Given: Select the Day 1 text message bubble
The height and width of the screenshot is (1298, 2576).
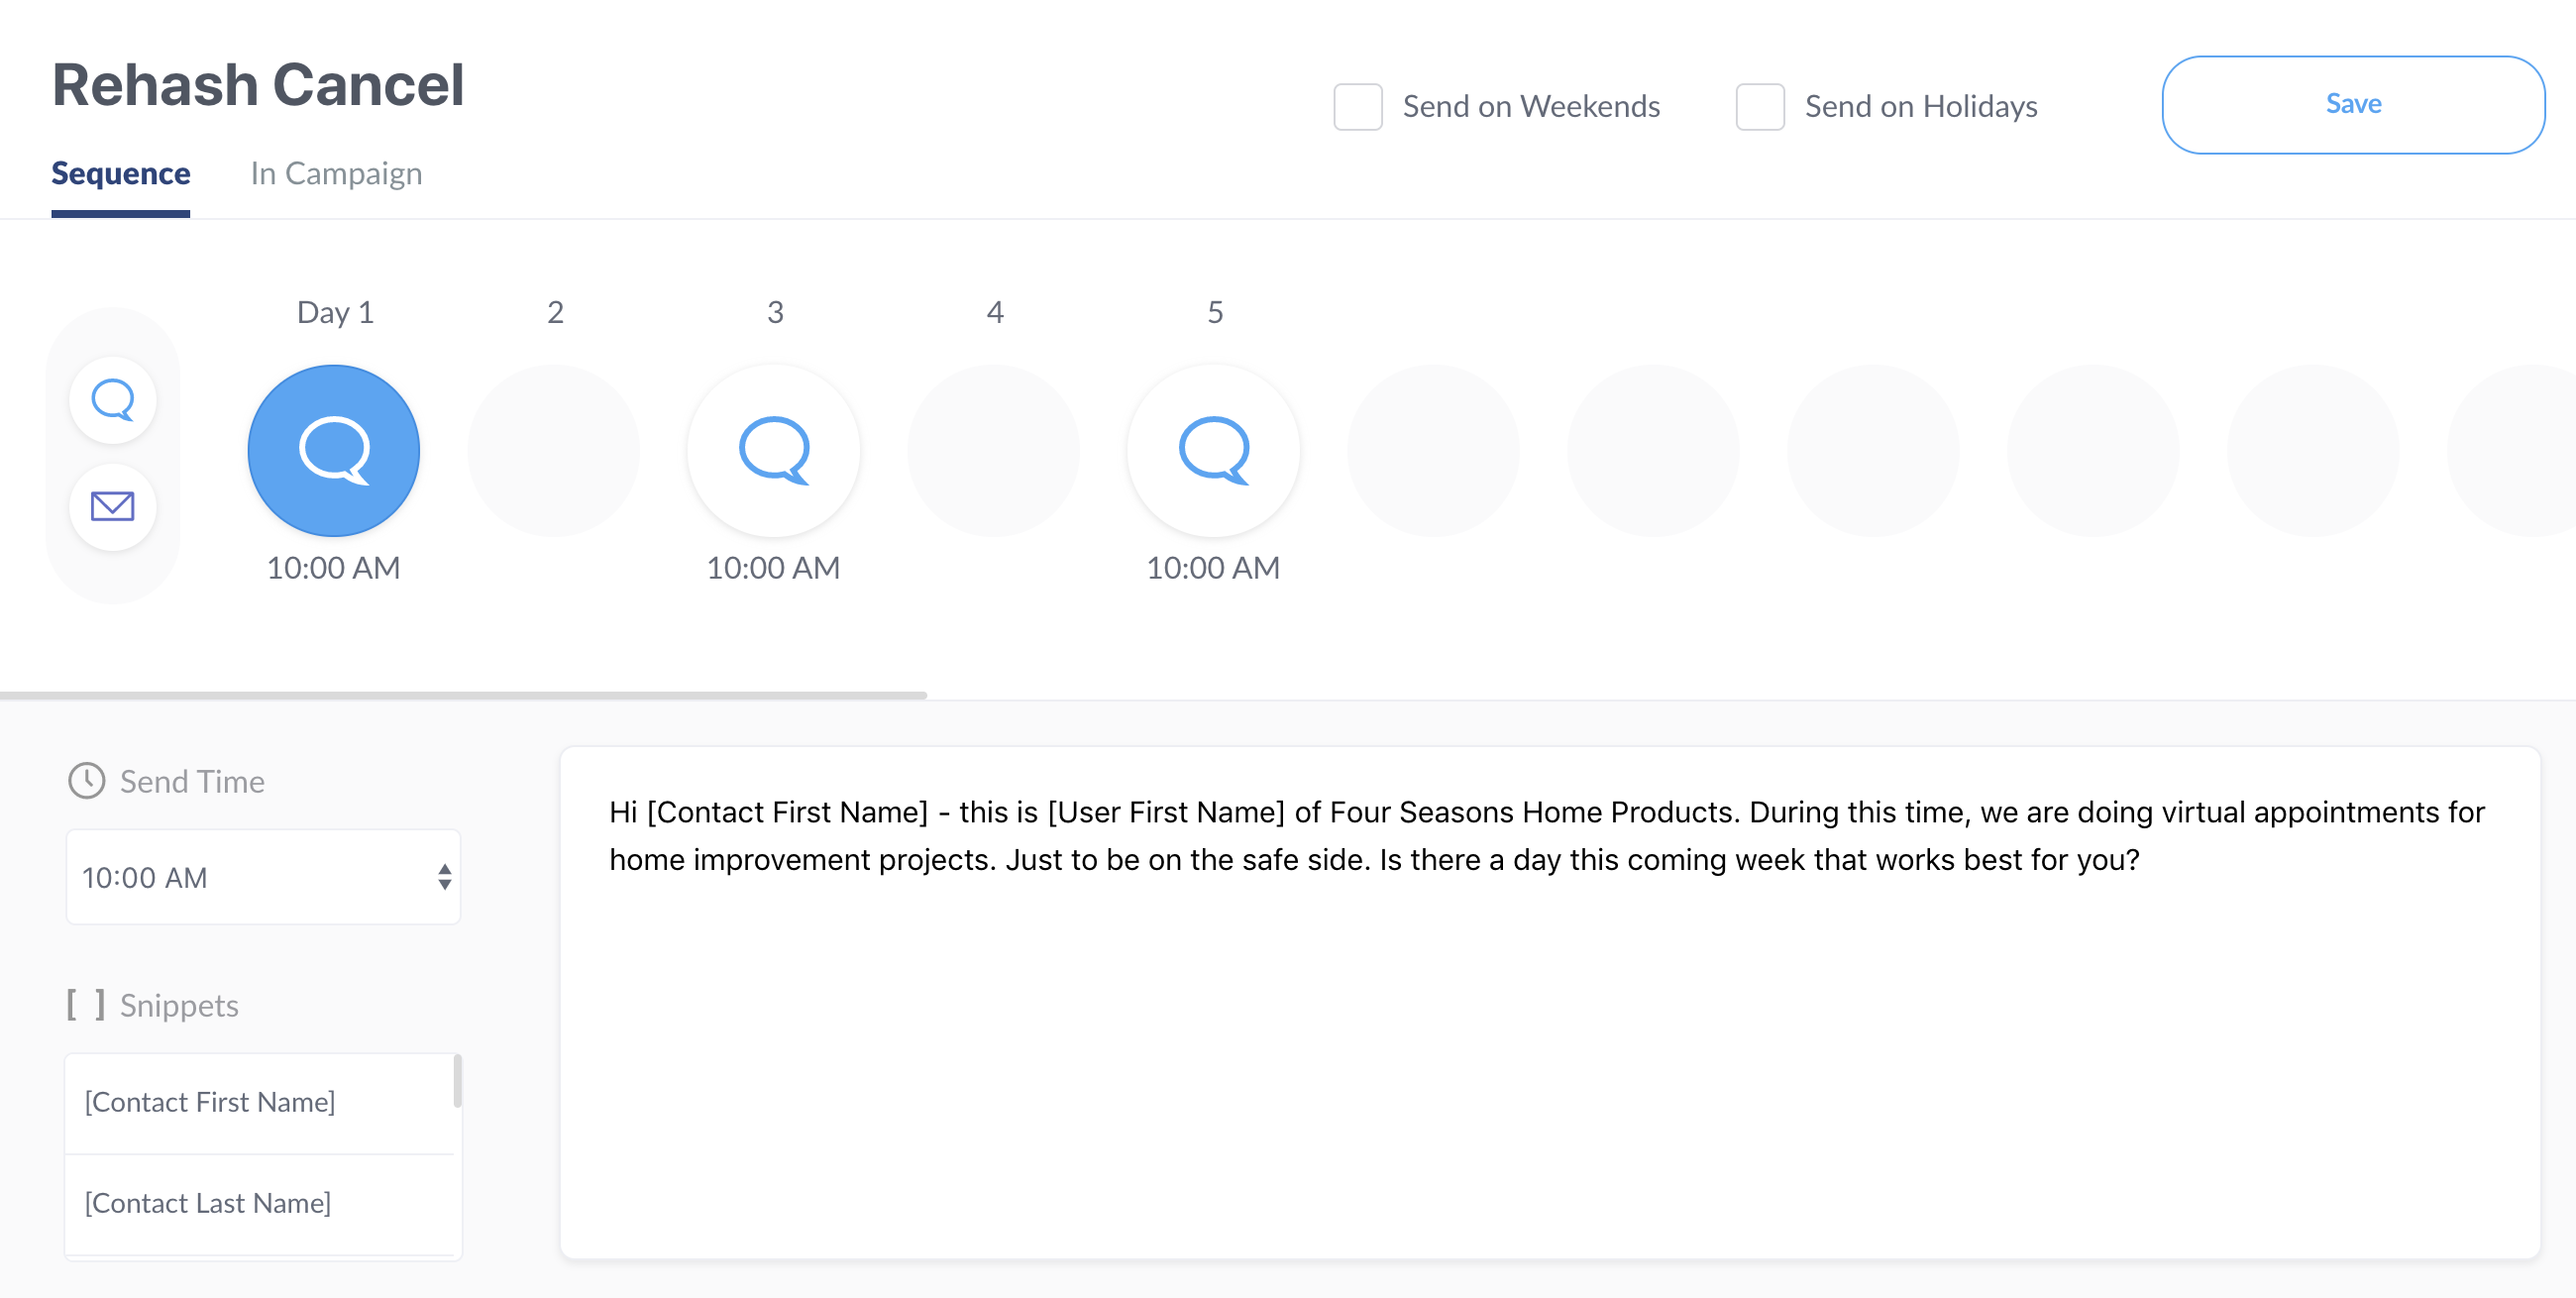Looking at the screenshot, I should [x=333, y=450].
